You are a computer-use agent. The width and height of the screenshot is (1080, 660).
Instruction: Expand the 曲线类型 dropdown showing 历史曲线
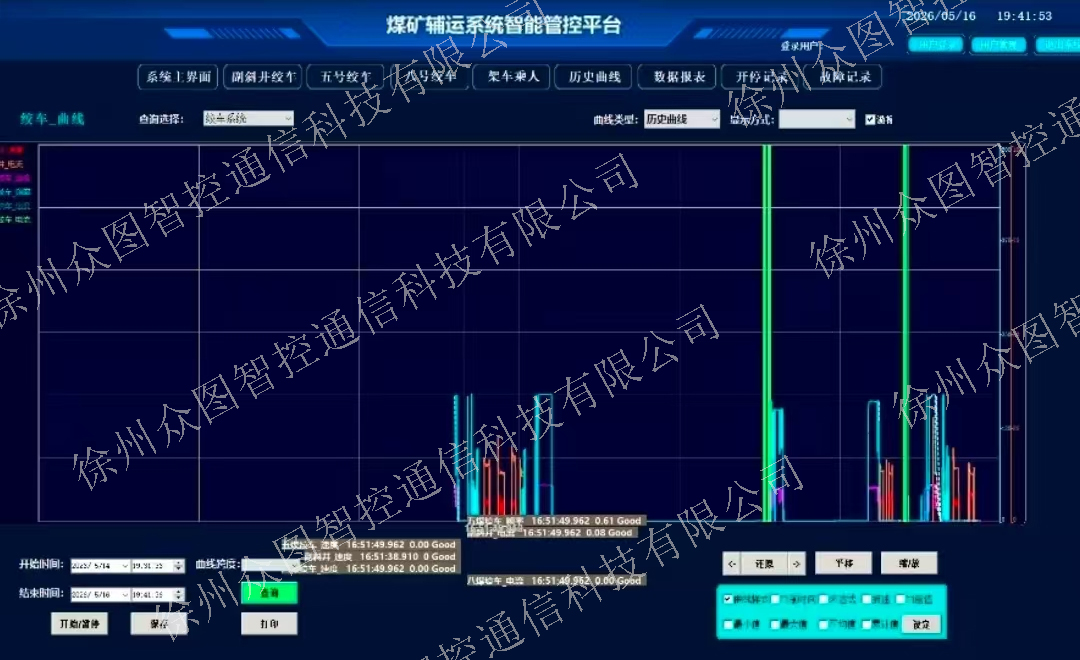click(x=682, y=119)
